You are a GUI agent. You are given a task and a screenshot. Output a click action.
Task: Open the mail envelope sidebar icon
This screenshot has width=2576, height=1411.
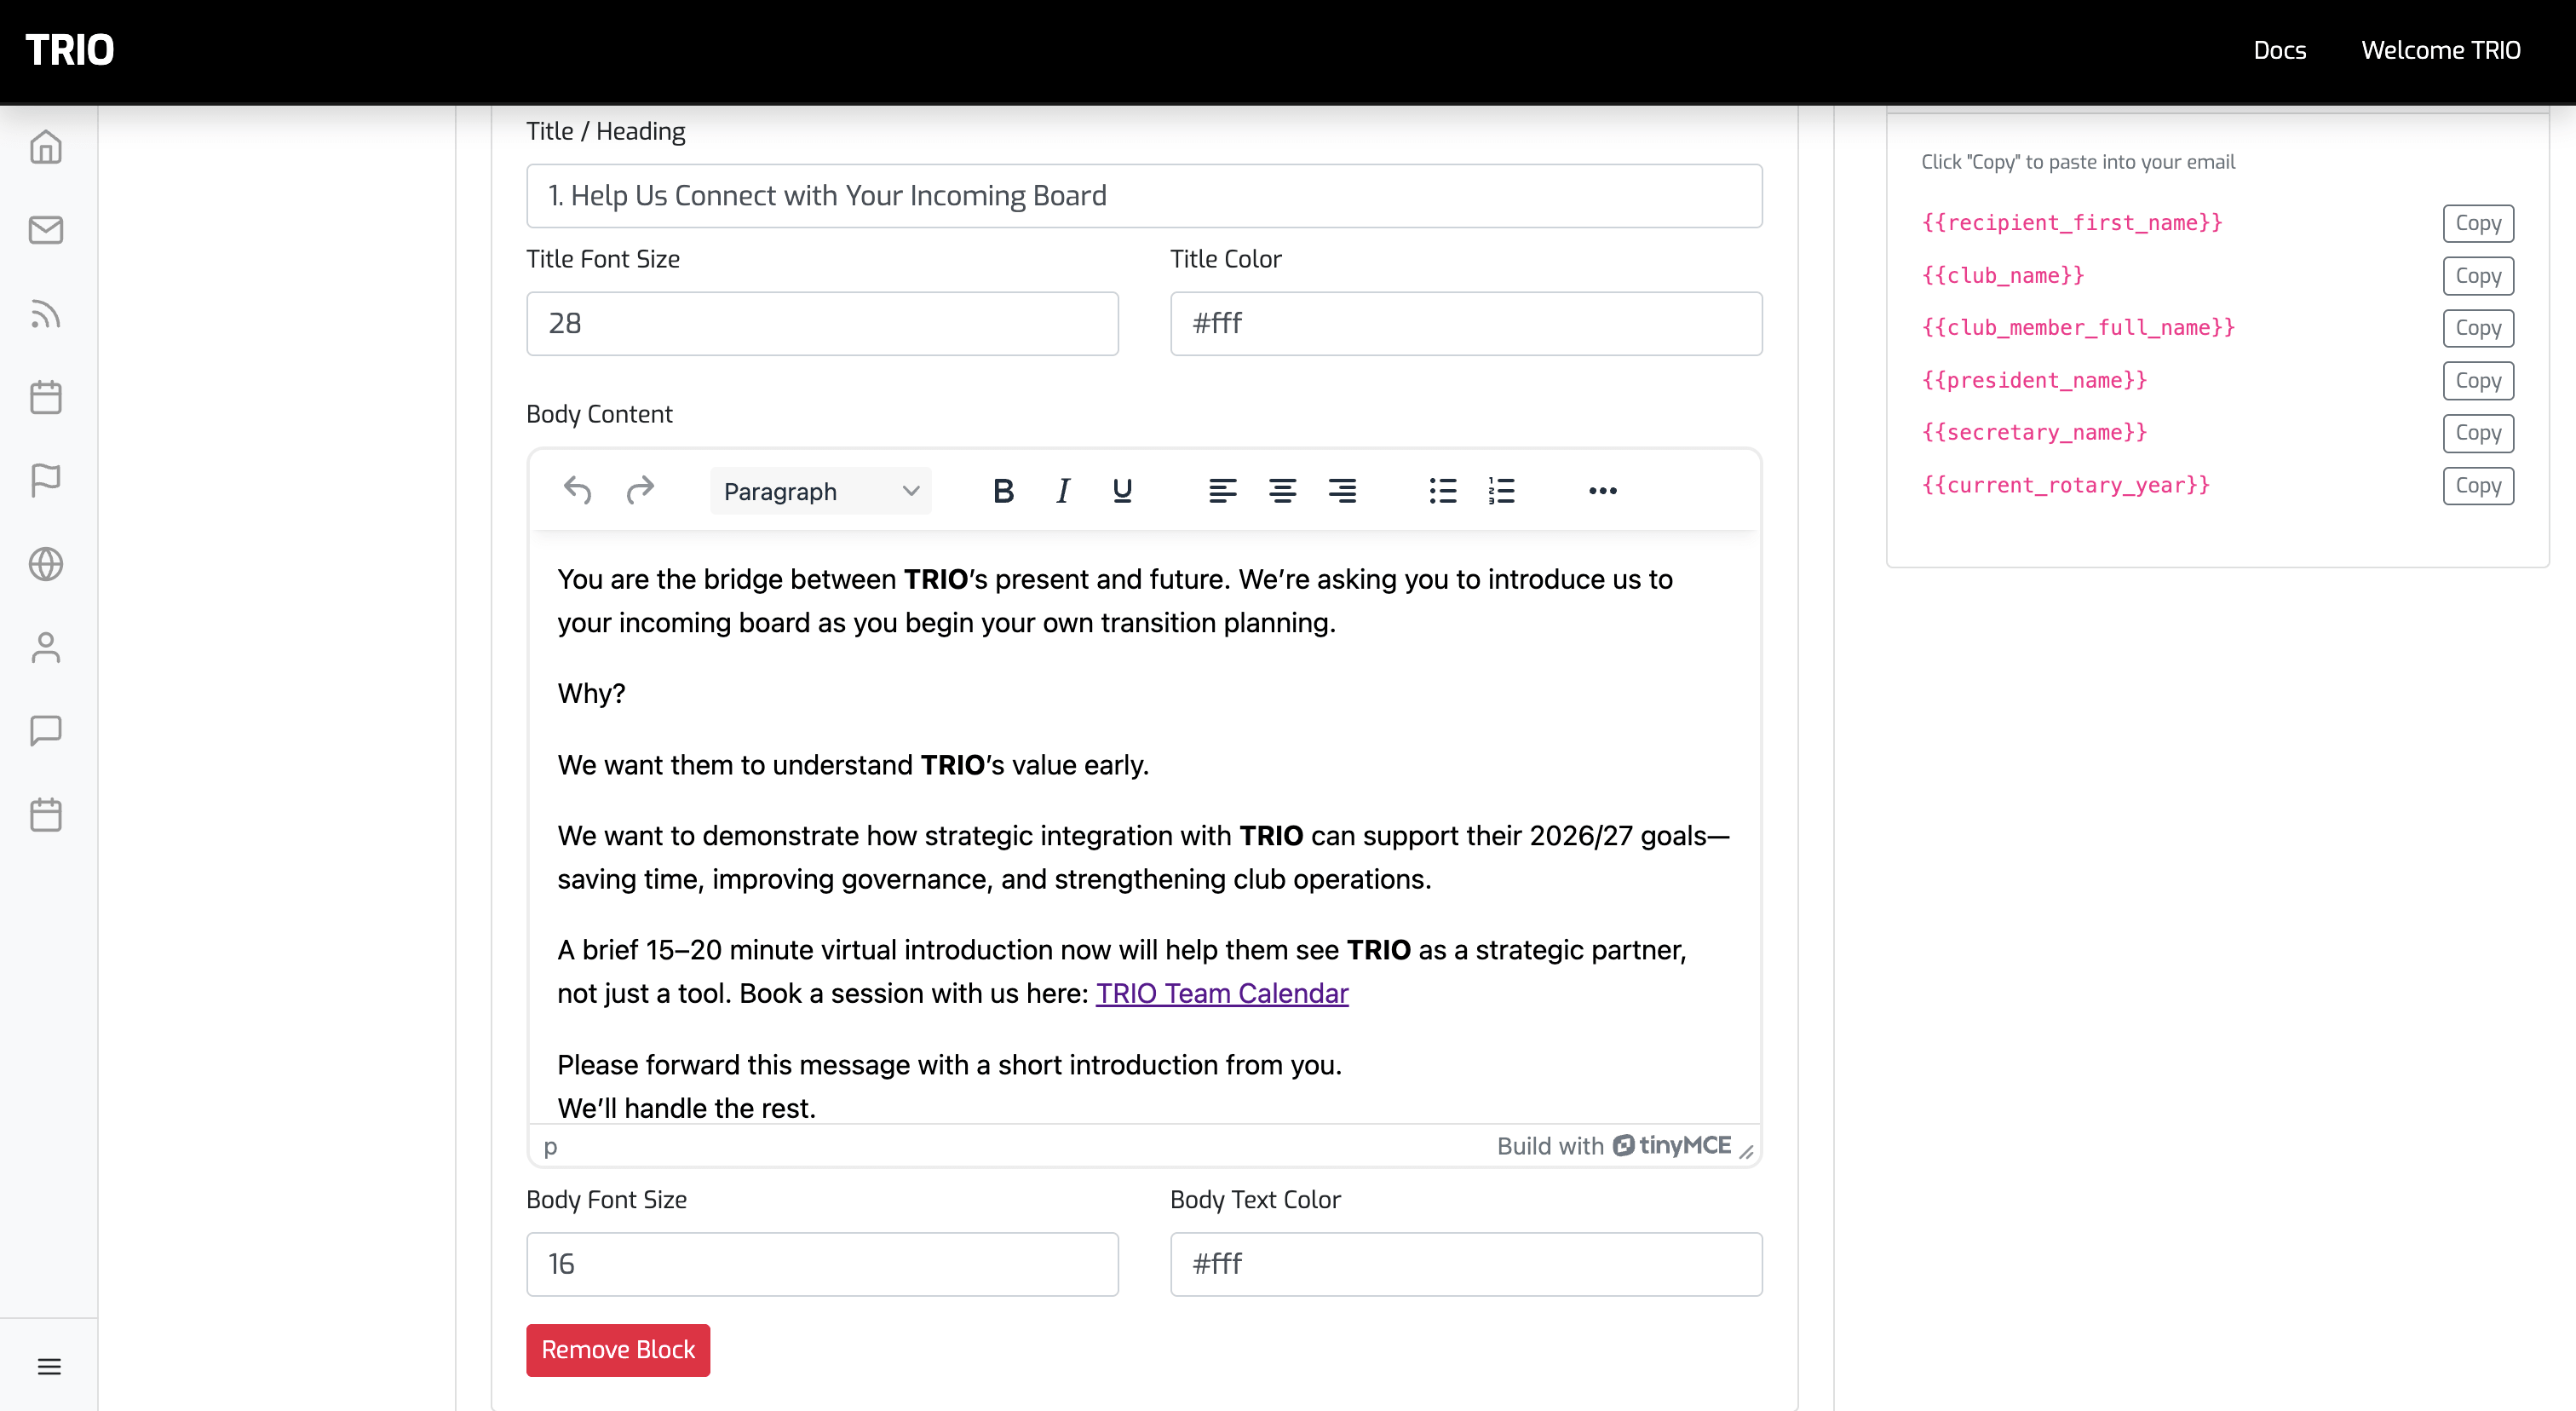(x=46, y=230)
